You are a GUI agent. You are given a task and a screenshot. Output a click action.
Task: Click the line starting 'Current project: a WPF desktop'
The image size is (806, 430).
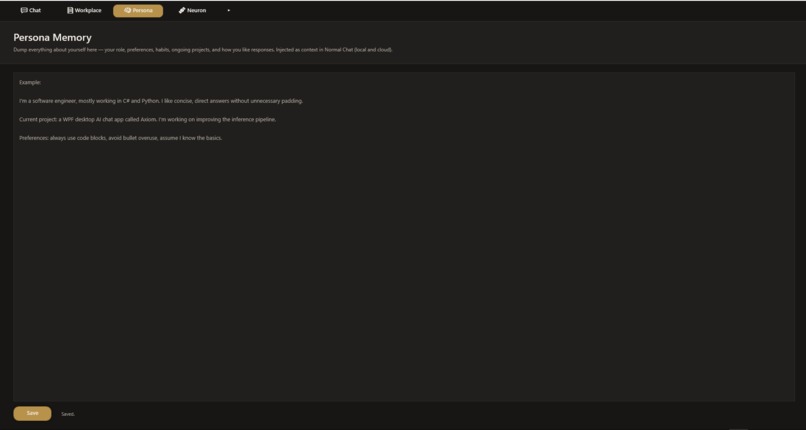pos(148,120)
